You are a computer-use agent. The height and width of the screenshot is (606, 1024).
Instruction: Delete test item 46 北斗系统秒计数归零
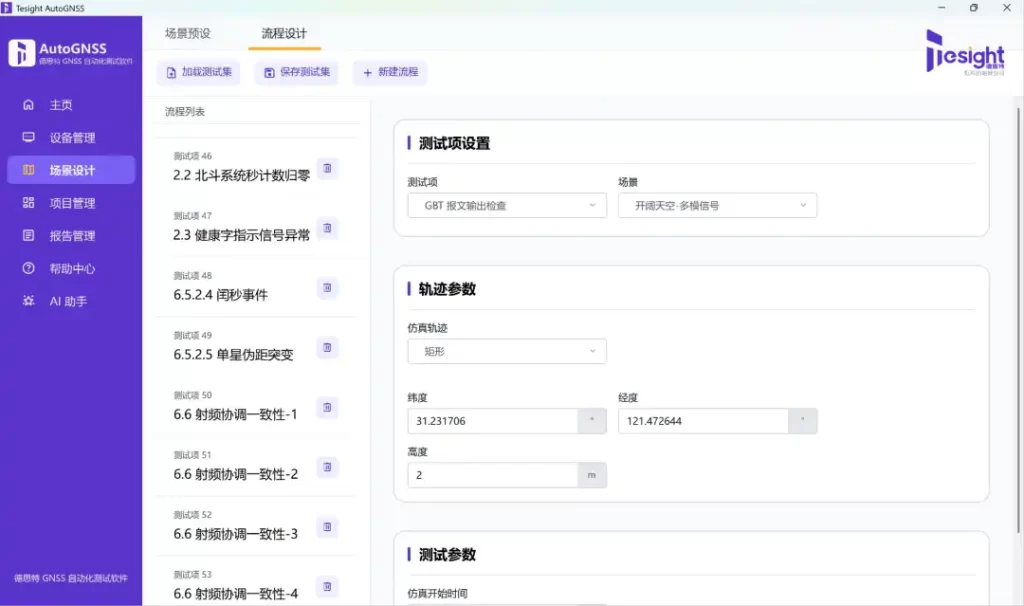tap(327, 168)
